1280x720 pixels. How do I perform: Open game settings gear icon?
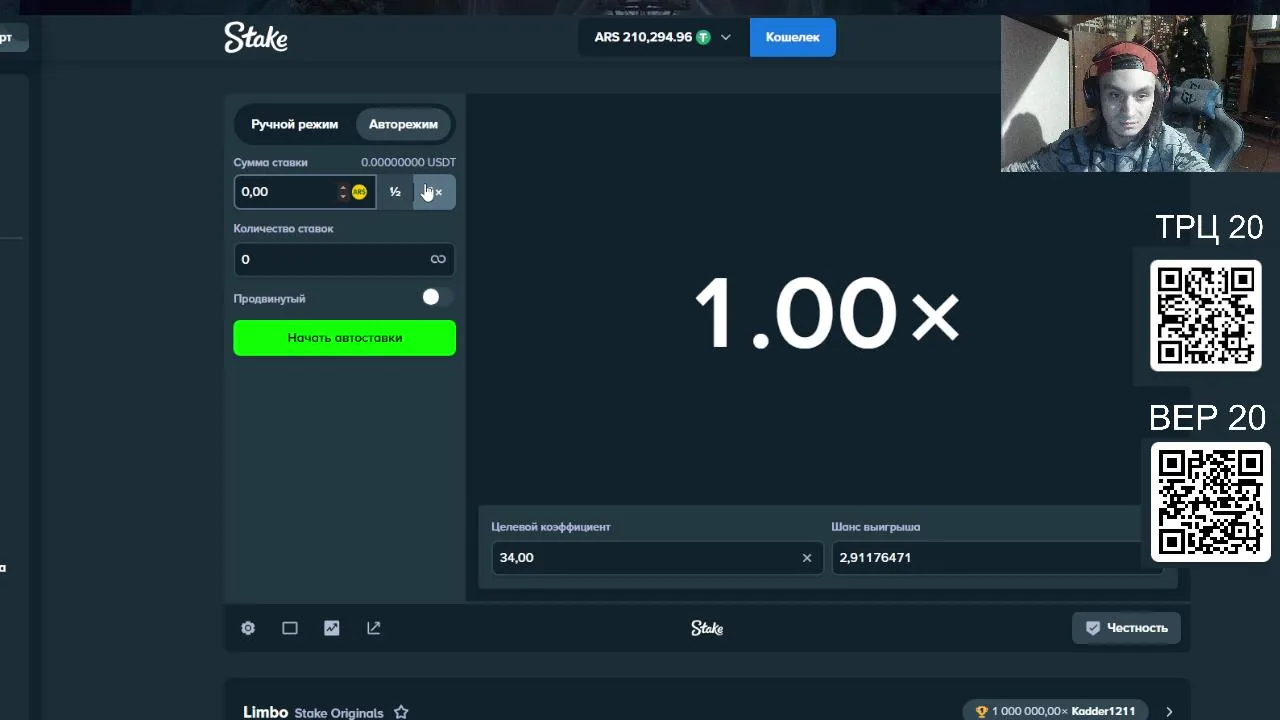click(248, 628)
